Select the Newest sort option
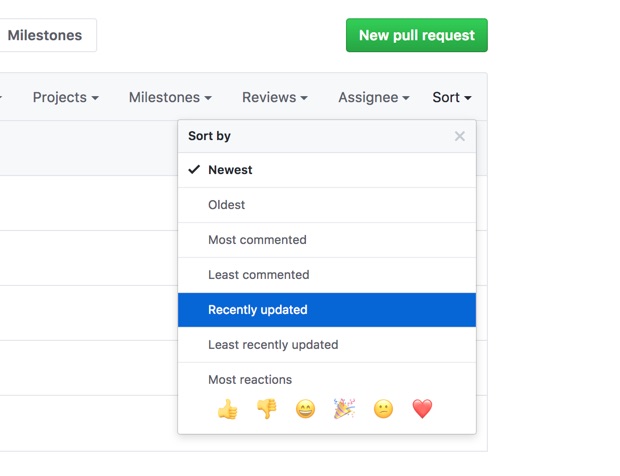This screenshot has width=620, height=476. coord(327,170)
